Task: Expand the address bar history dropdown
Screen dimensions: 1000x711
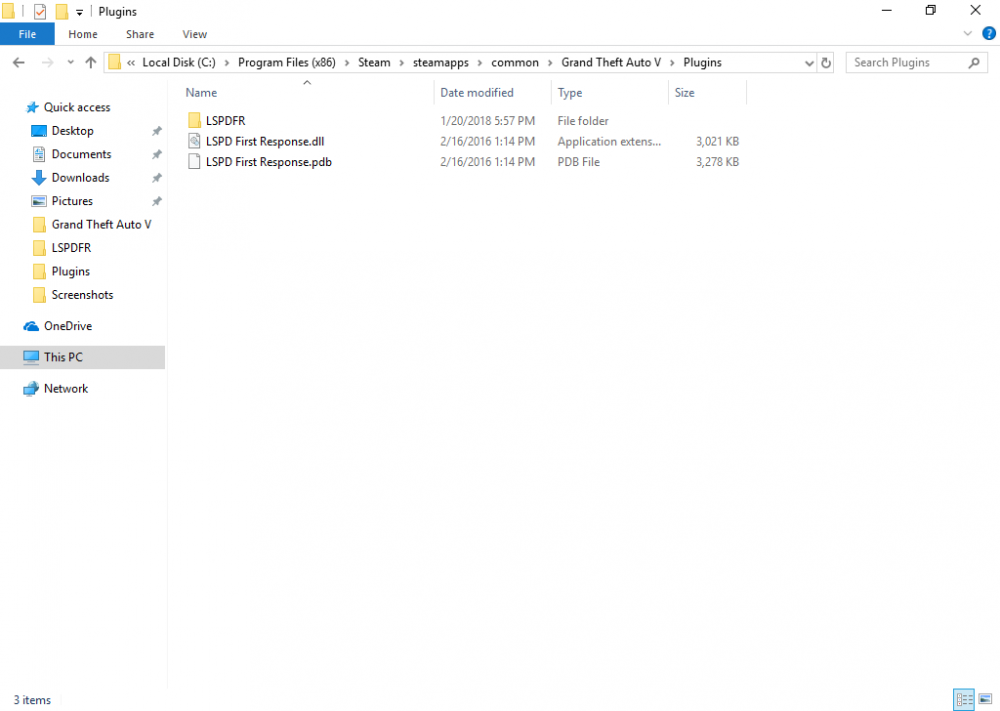Action: pos(809,62)
